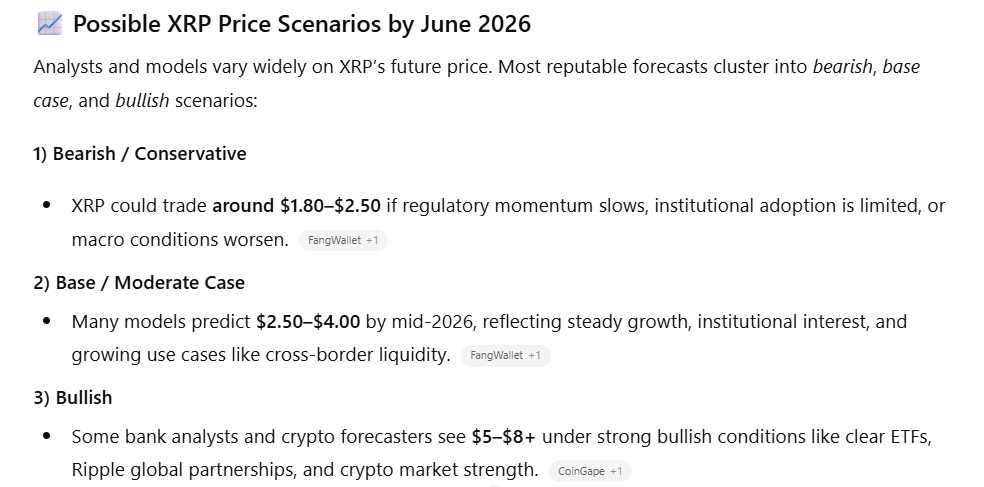Click the bold "$1.80–$2.50" price range
The image size is (984, 487).
coord(330,206)
